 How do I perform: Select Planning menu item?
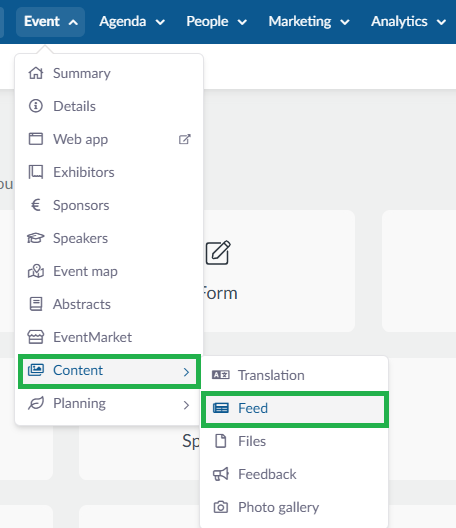pyautogui.click(x=109, y=403)
